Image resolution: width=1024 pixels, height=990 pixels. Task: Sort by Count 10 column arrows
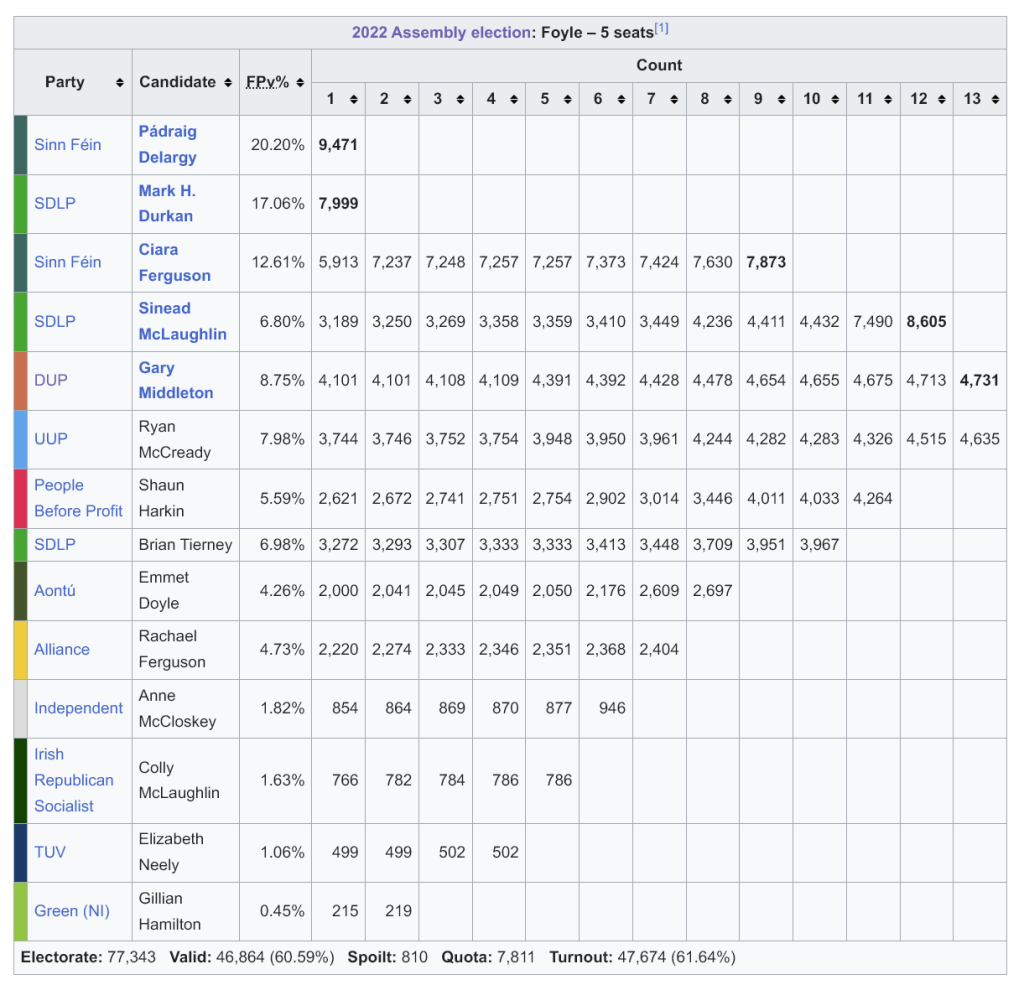pyautogui.click(x=835, y=99)
